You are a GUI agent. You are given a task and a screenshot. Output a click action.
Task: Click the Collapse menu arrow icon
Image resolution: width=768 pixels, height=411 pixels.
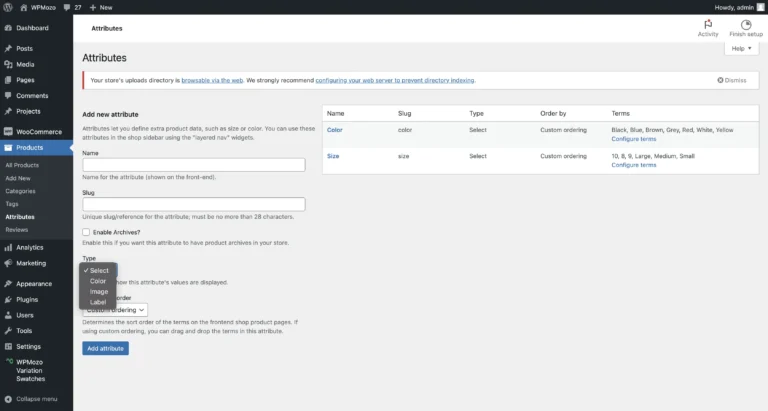8,399
